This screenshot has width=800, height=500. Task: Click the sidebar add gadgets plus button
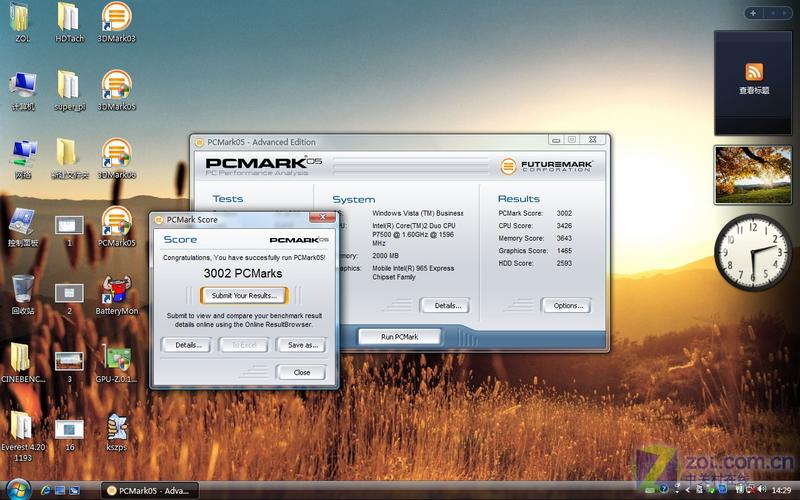point(753,13)
